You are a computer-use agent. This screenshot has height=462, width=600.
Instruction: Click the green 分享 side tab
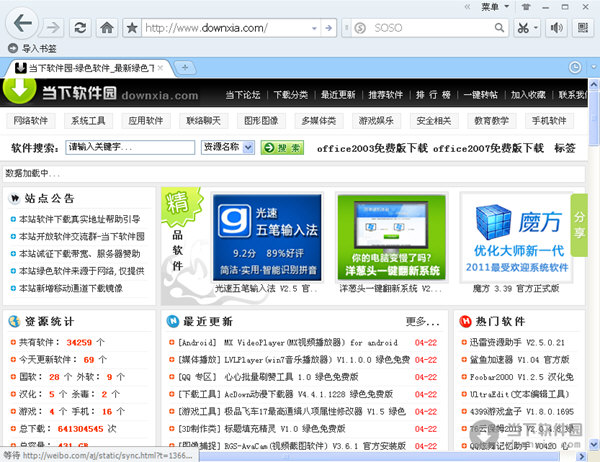579,225
